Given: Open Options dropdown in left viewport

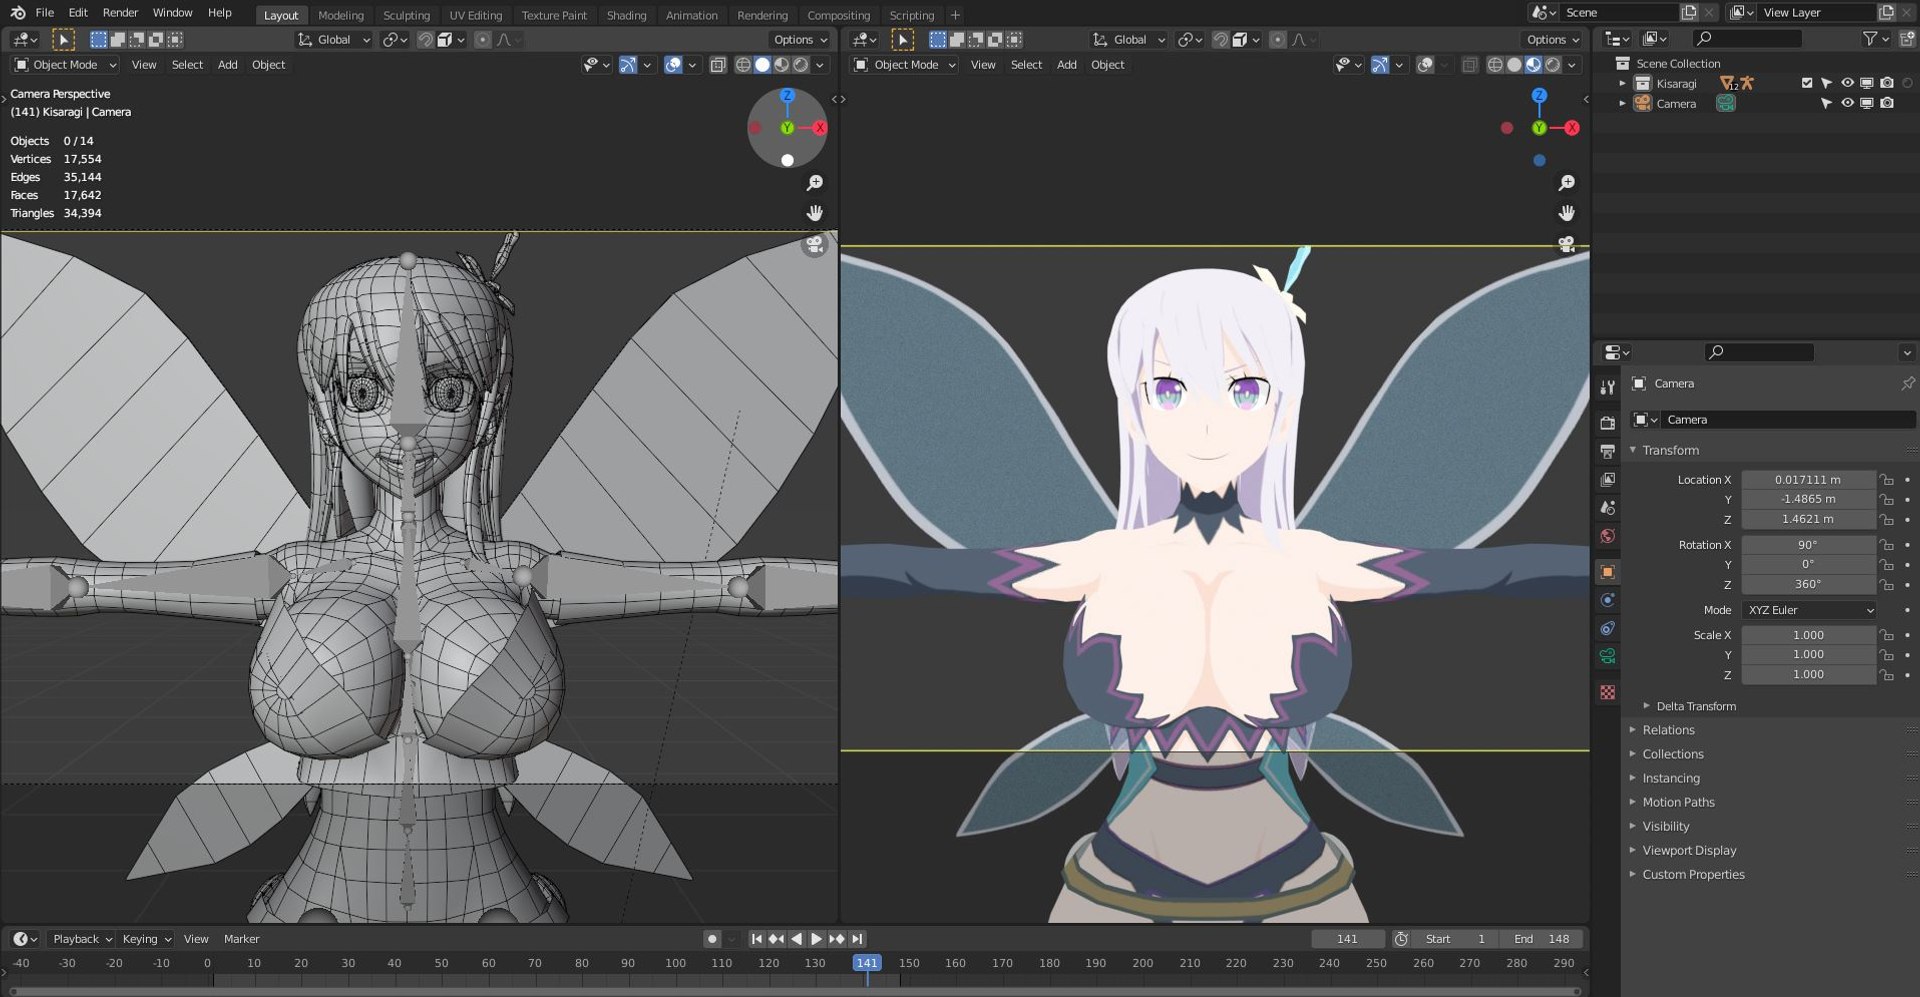Looking at the screenshot, I should point(800,40).
